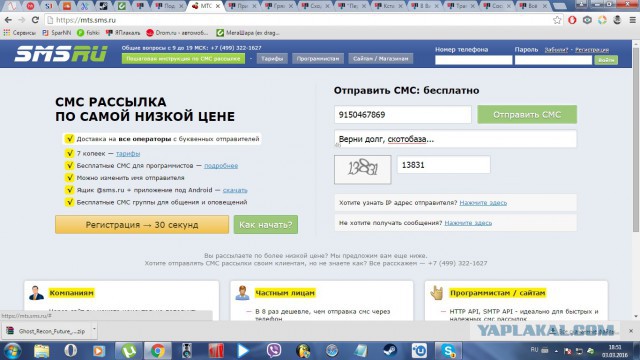Open the МегаШара bookmark
The image size is (640, 360).
pyautogui.click(x=248, y=33)
